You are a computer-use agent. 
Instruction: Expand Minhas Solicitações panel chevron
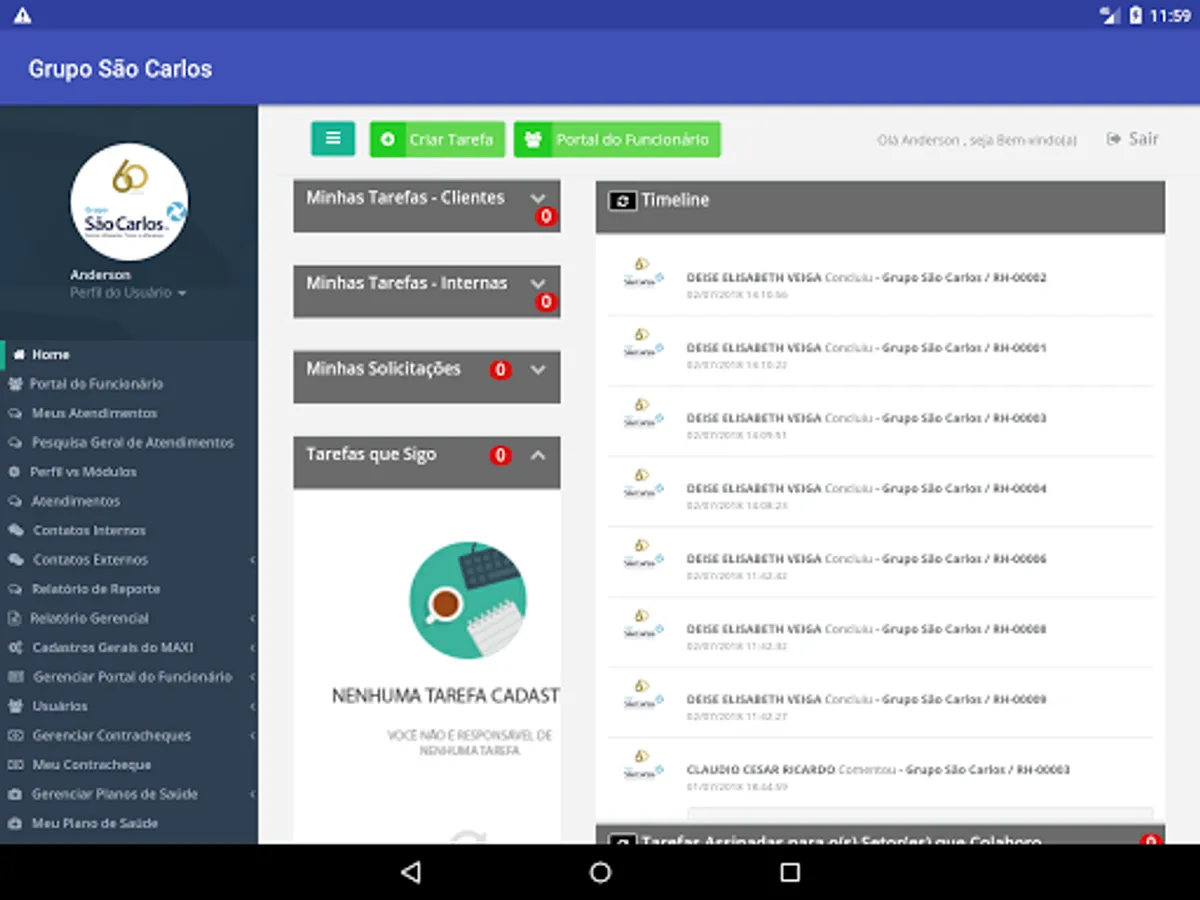[x=538, y=369]
